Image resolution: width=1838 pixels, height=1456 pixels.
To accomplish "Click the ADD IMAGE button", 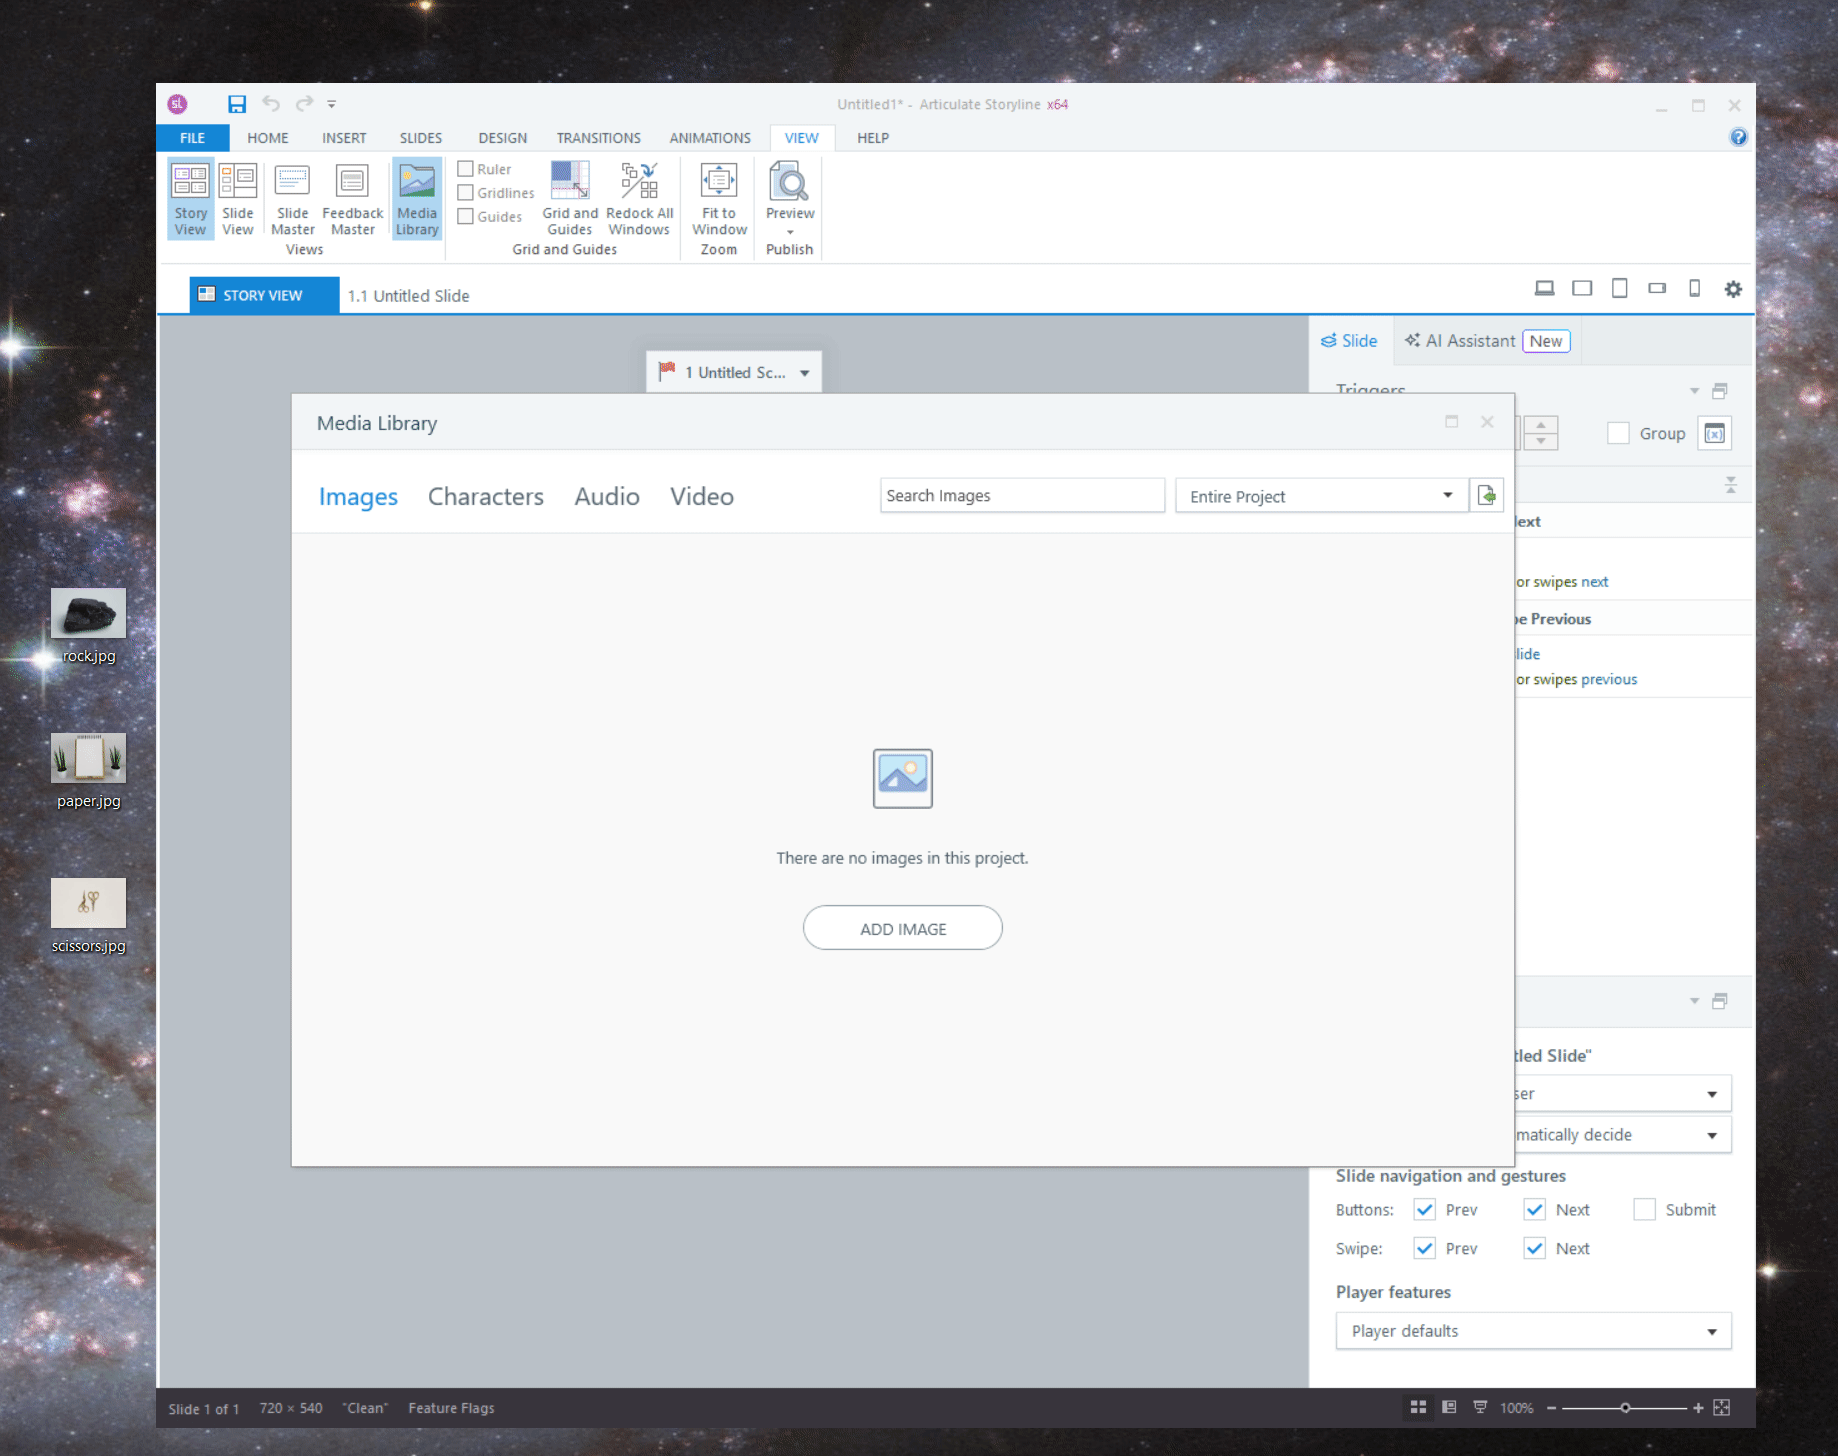I will (x=902, y=928).
